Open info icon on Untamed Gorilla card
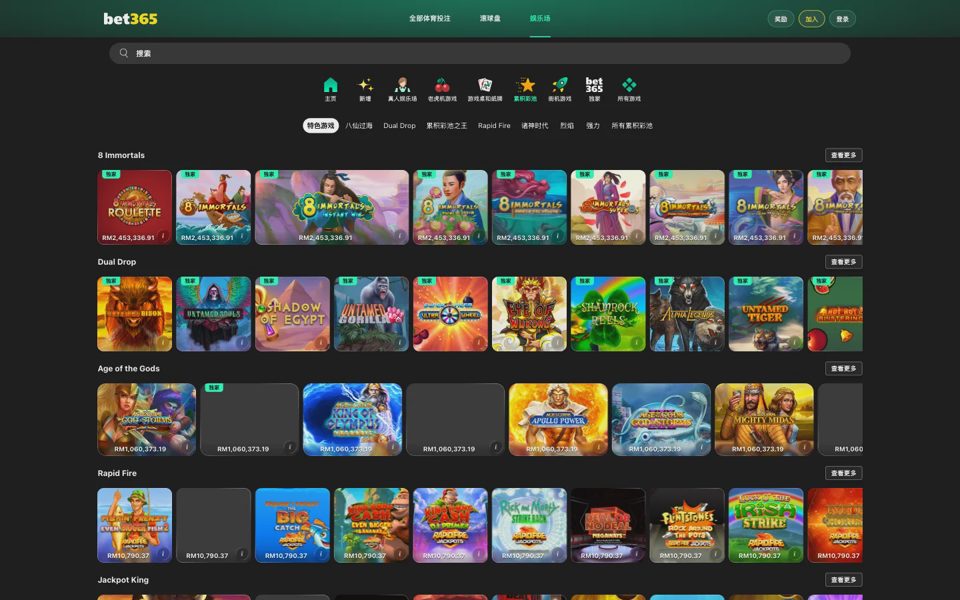This screenshot has width=960, height=600. (x=400, y=342)
